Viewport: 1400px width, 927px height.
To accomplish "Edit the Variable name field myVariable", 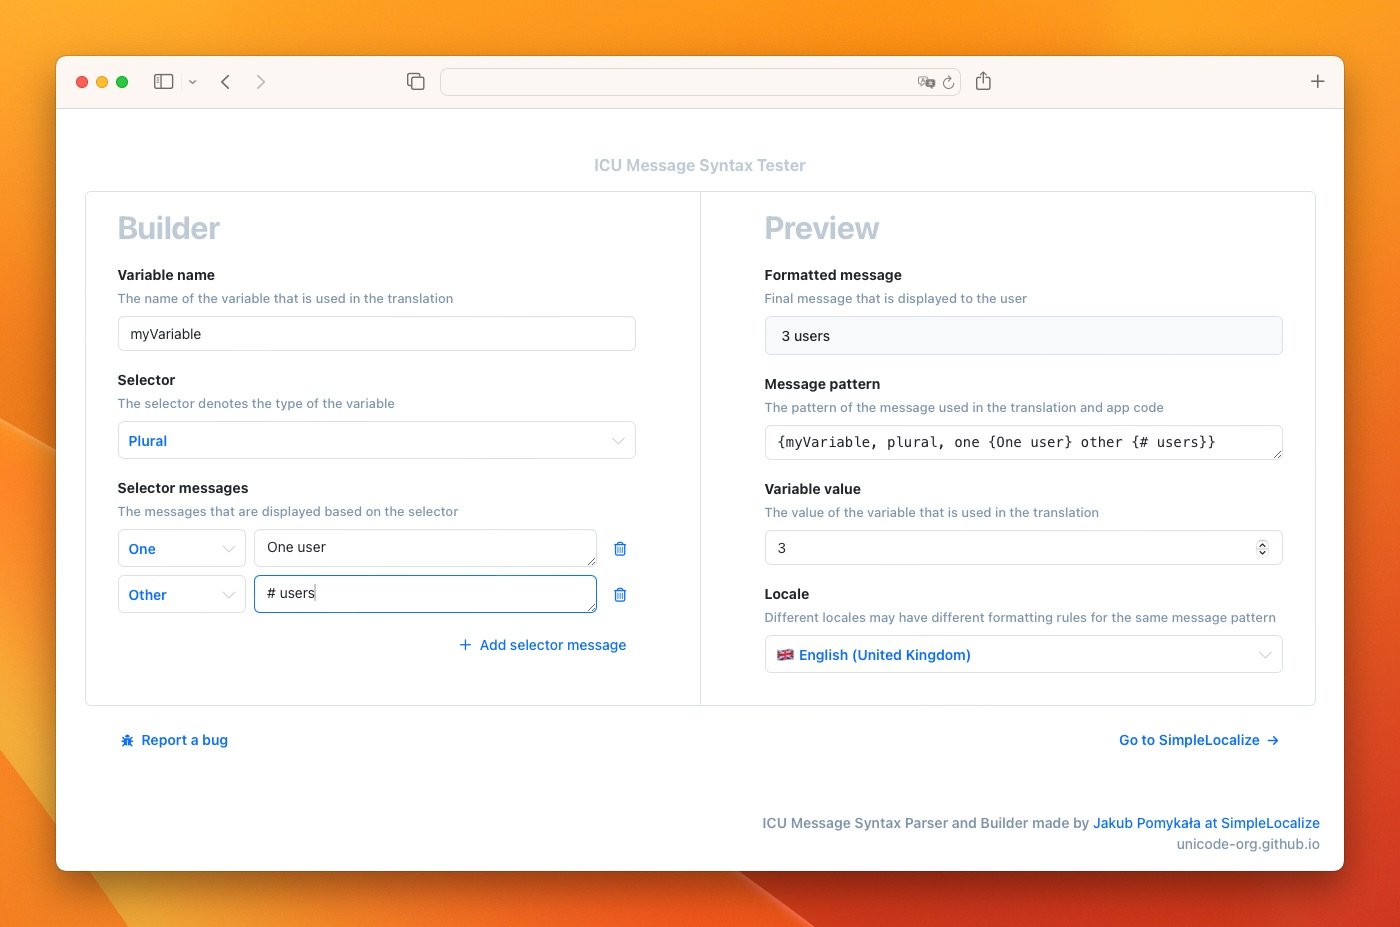I will (x=376, y=334).
